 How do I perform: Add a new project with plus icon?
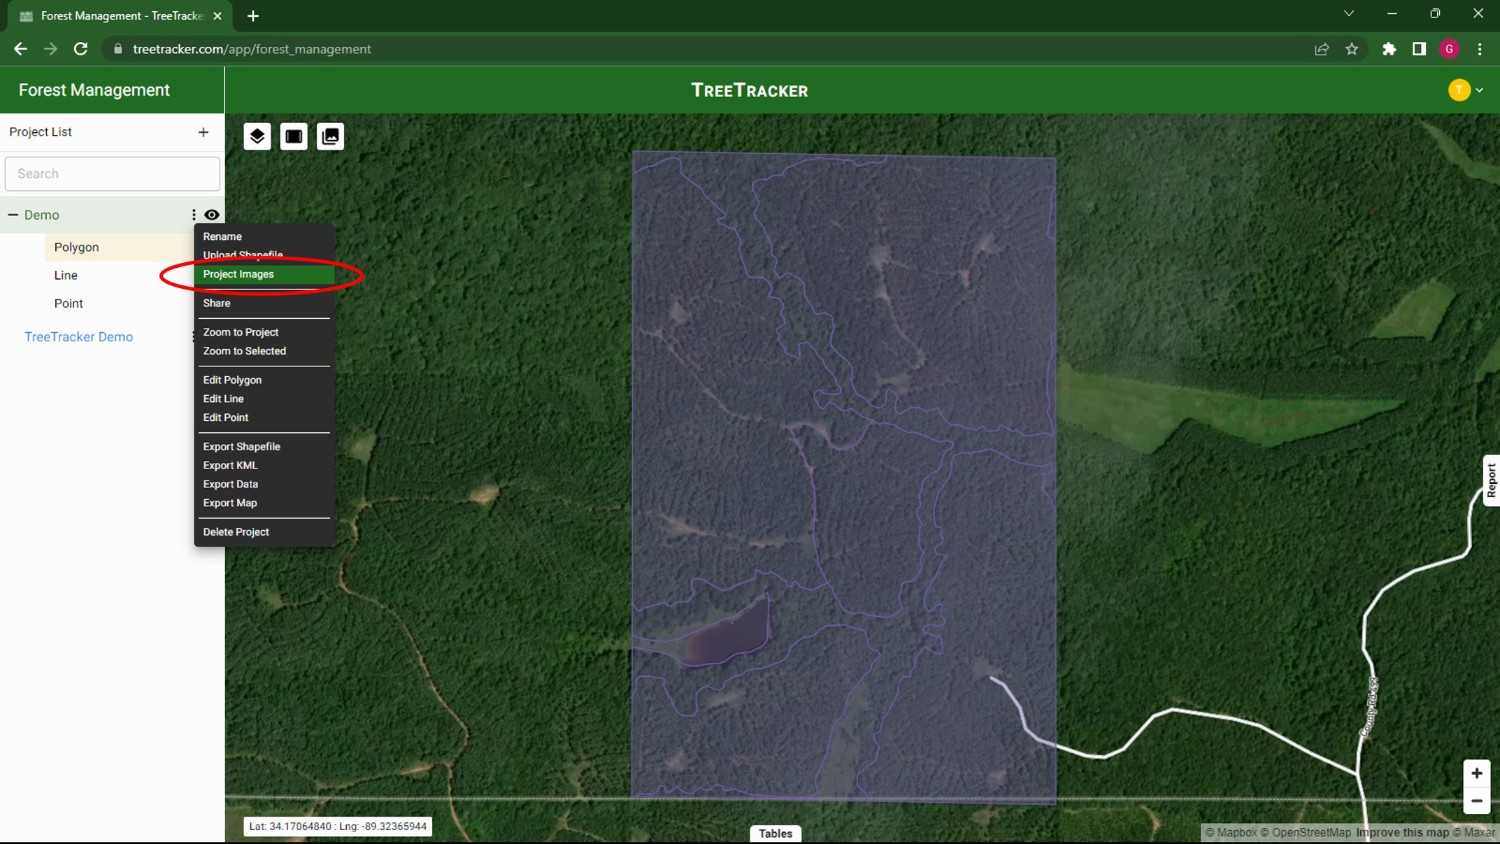203,132
